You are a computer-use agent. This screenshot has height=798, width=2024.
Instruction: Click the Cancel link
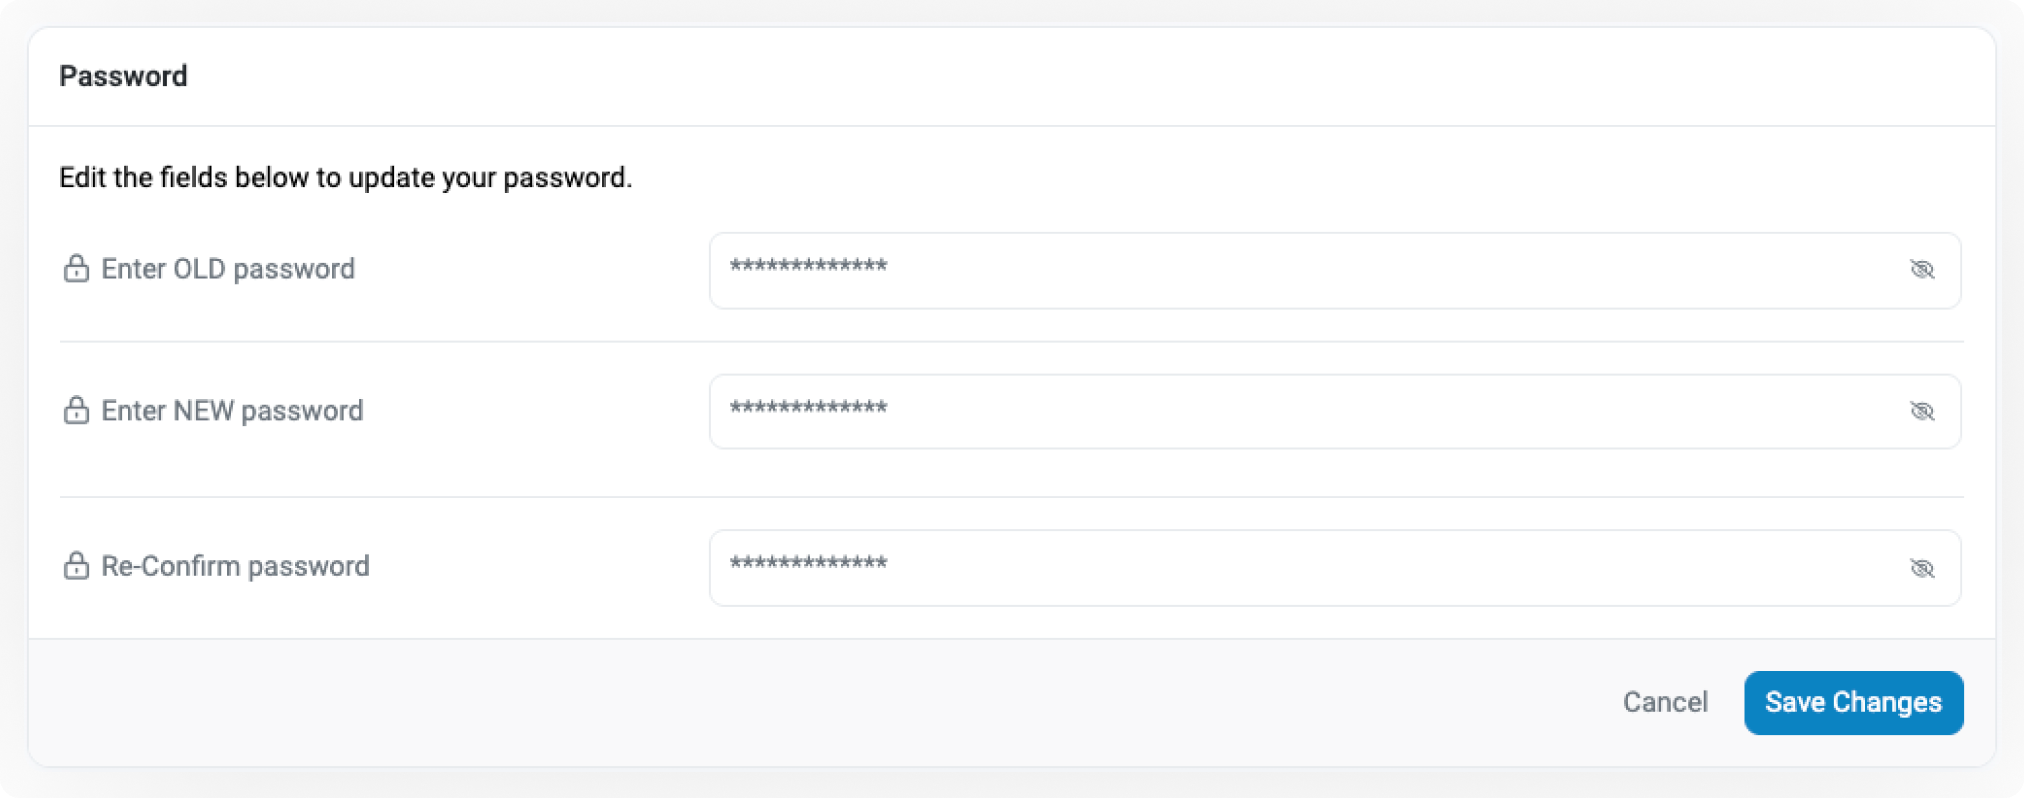coord(1664,702)
